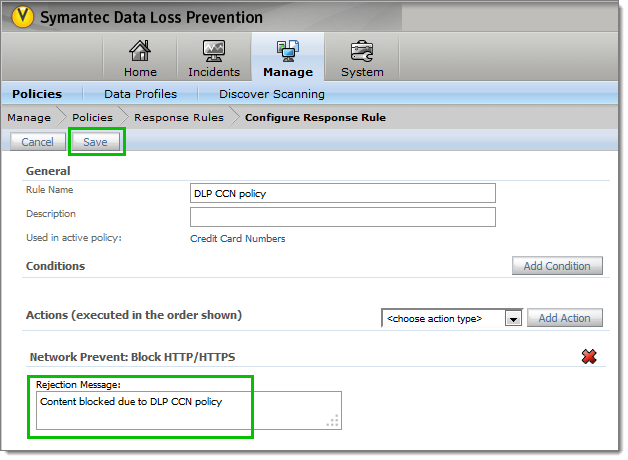Click the Add Action button
The width and height of the screenshot is (628, 460).
[564, 318]
